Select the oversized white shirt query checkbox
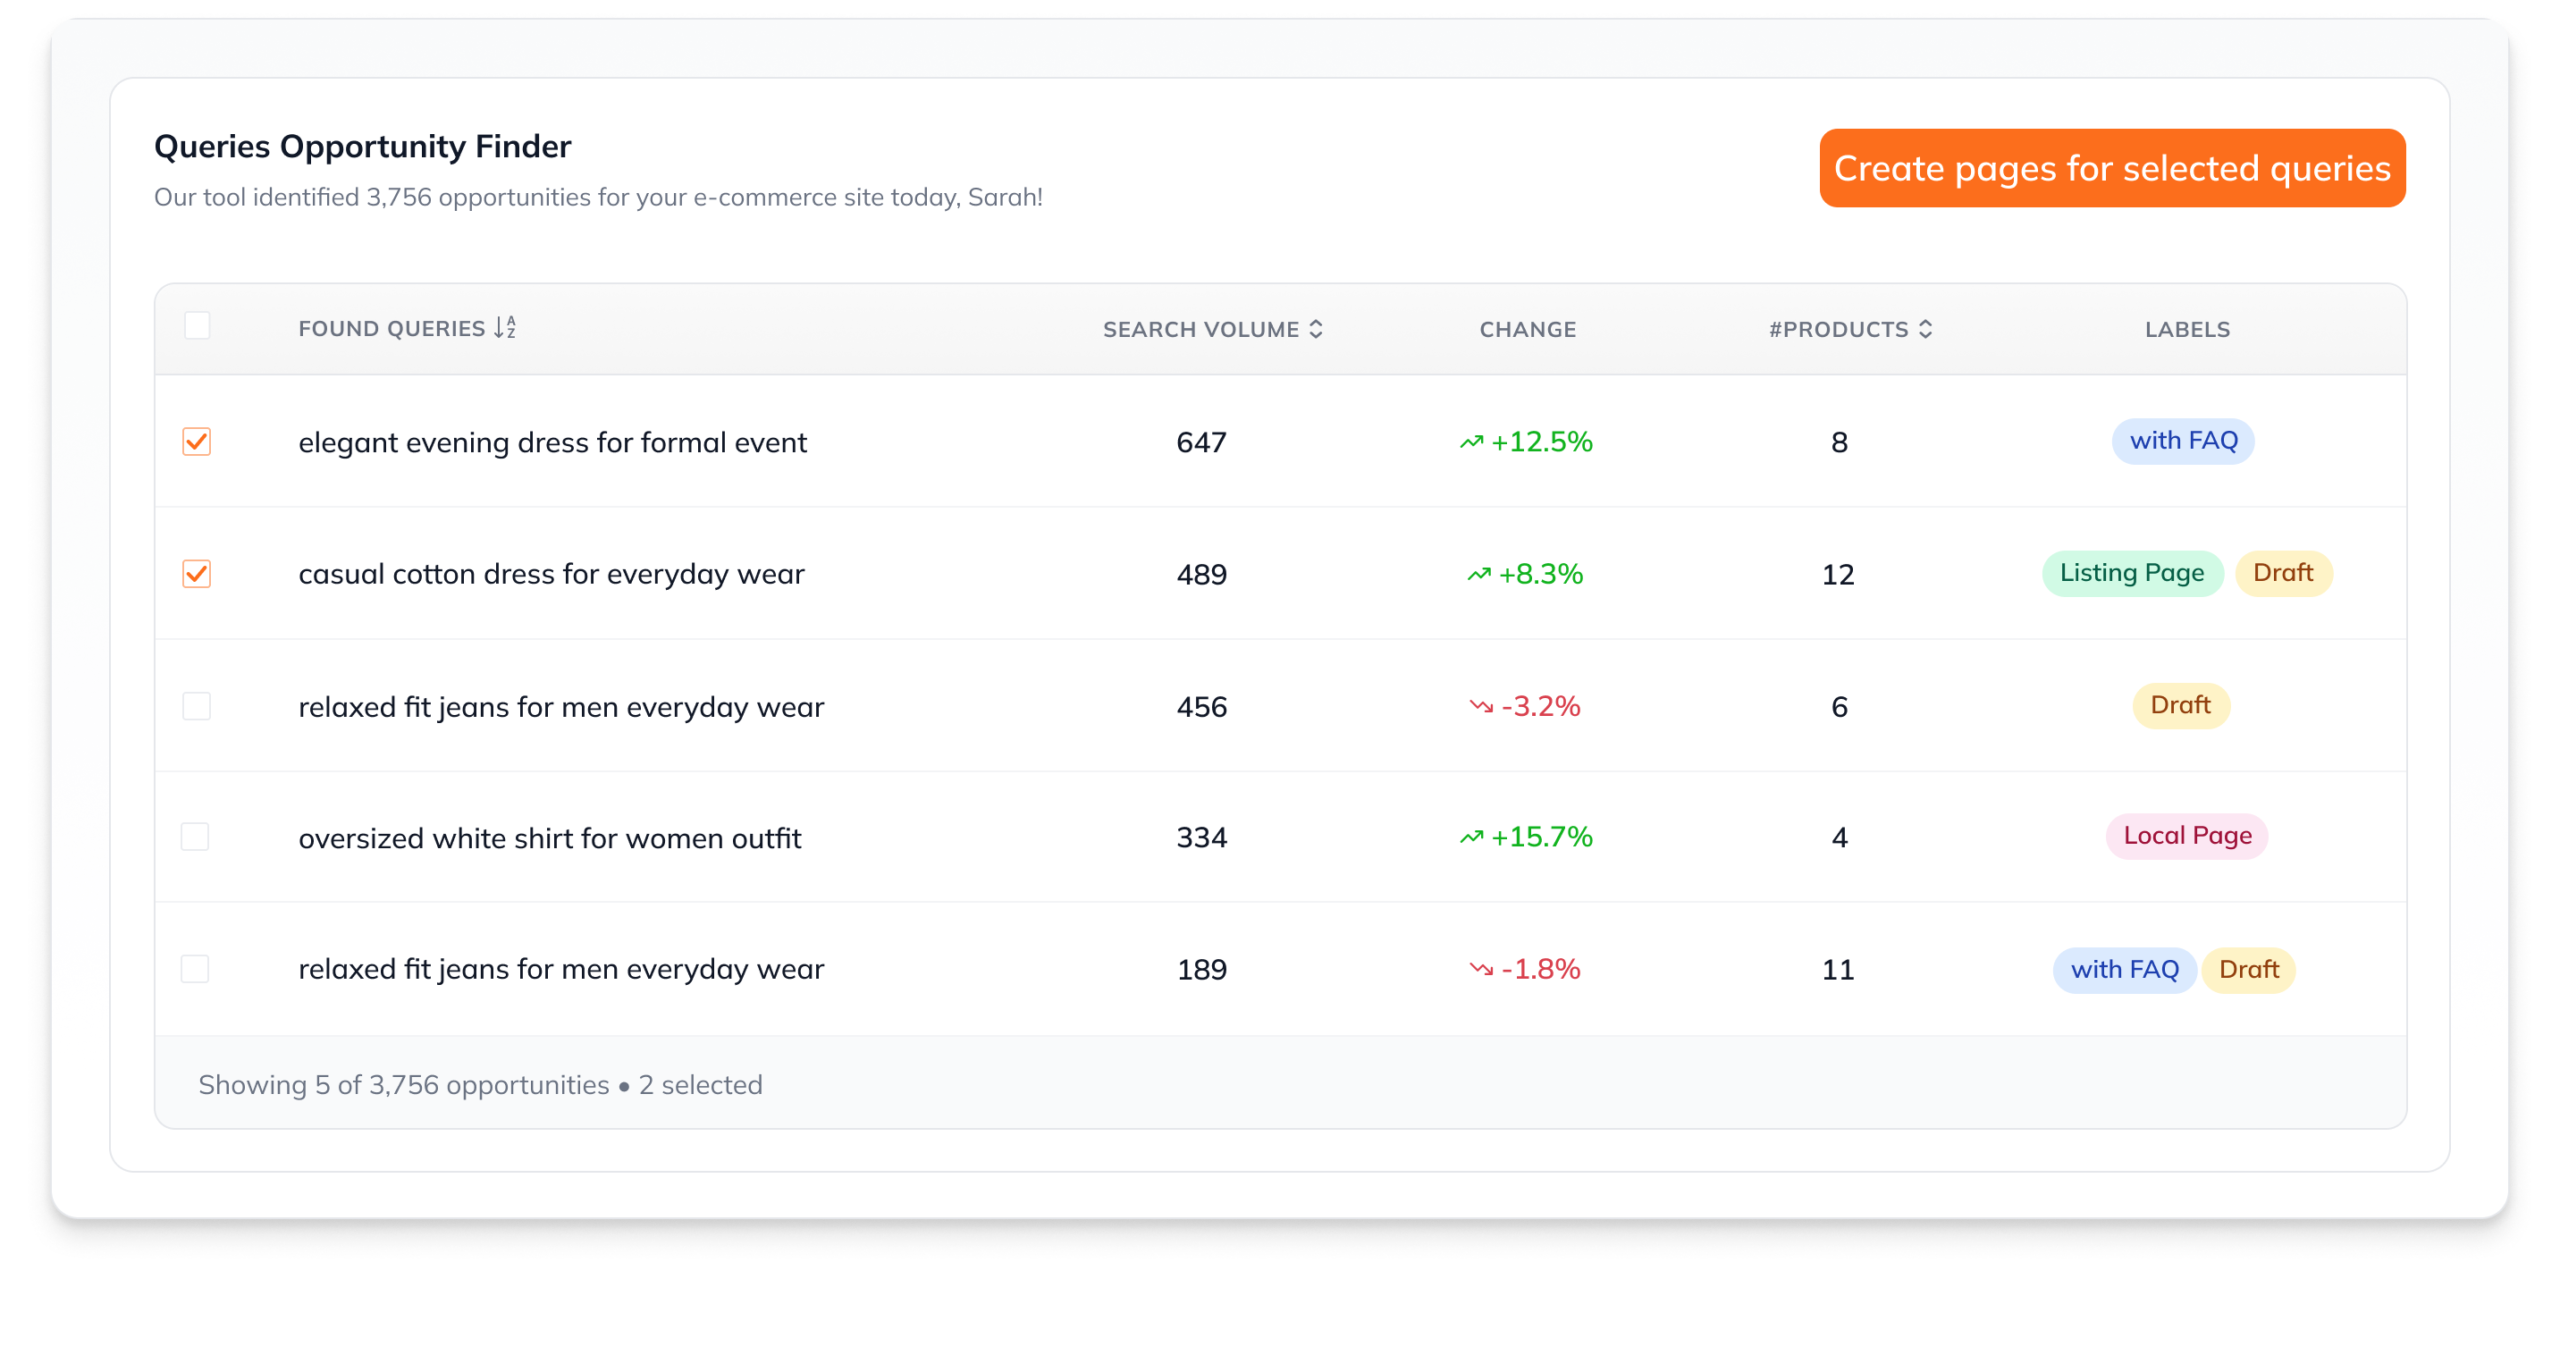The width and height of the screenshot is (2560, 1355). point(195,837)
